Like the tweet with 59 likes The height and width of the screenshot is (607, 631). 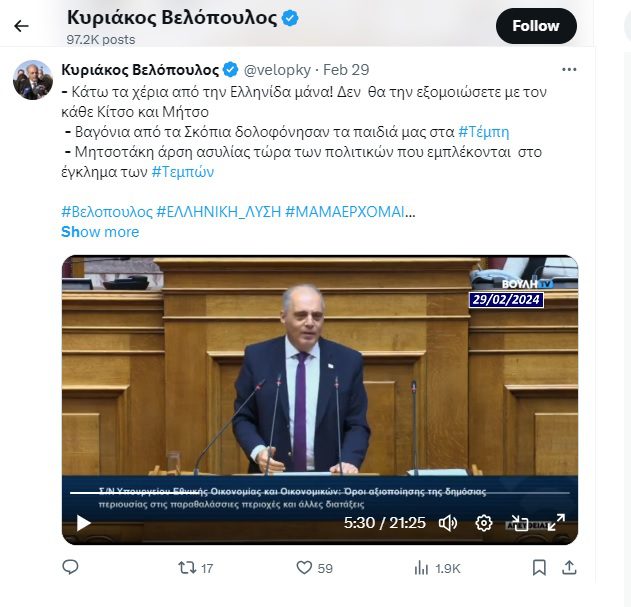pos(314,568)
